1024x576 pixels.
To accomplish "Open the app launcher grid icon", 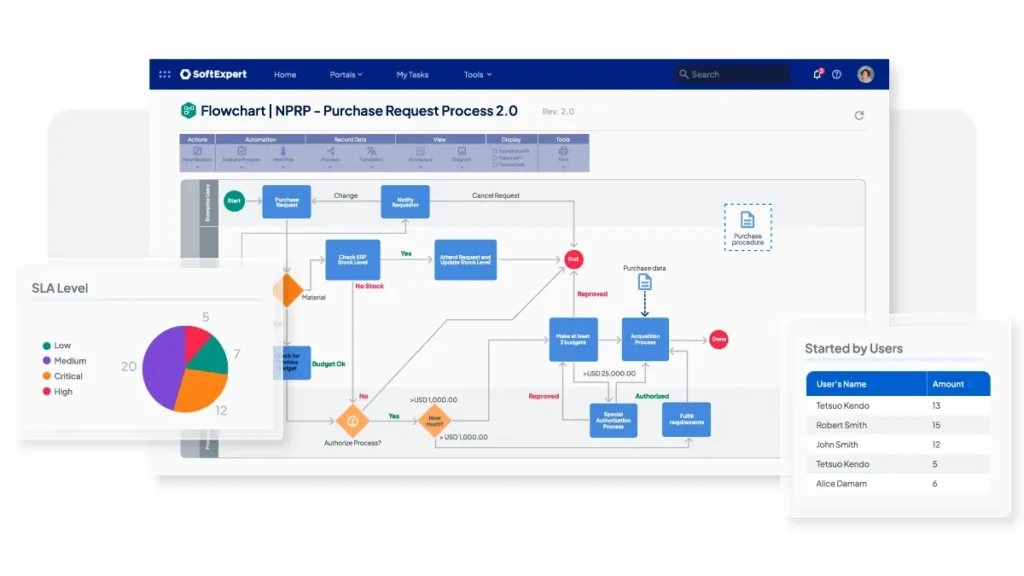I will click(165, 74).
